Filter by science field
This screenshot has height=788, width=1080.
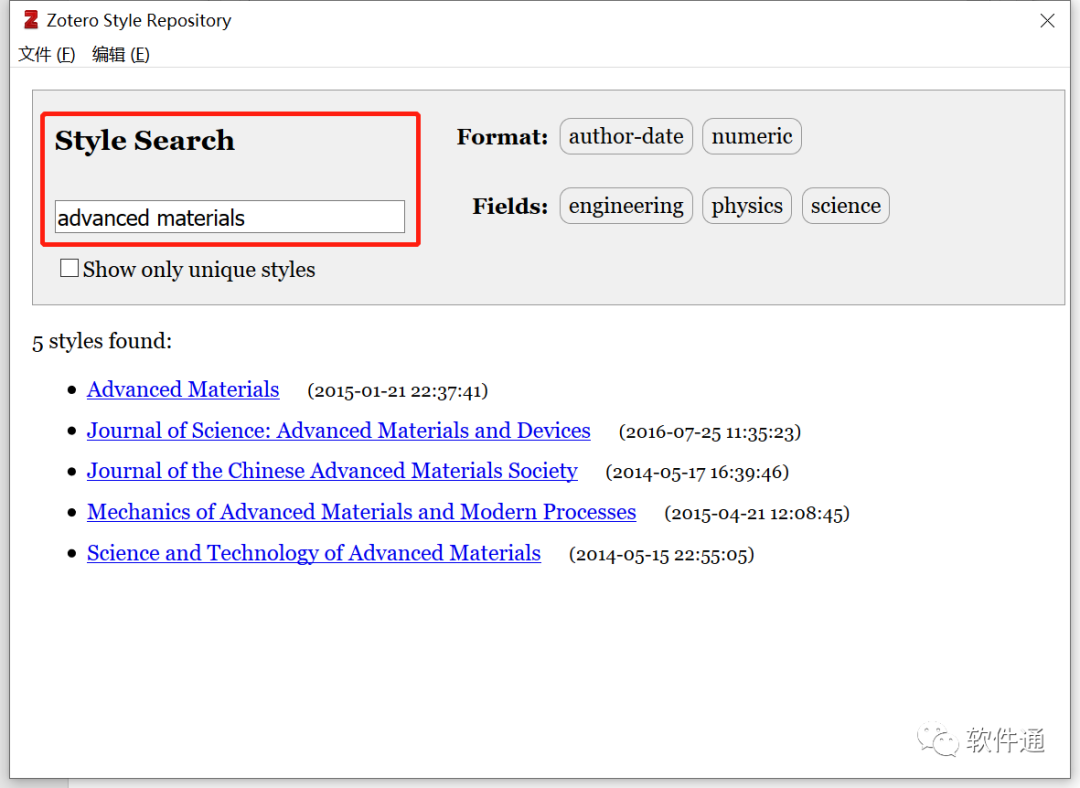[x=845, y=206]
